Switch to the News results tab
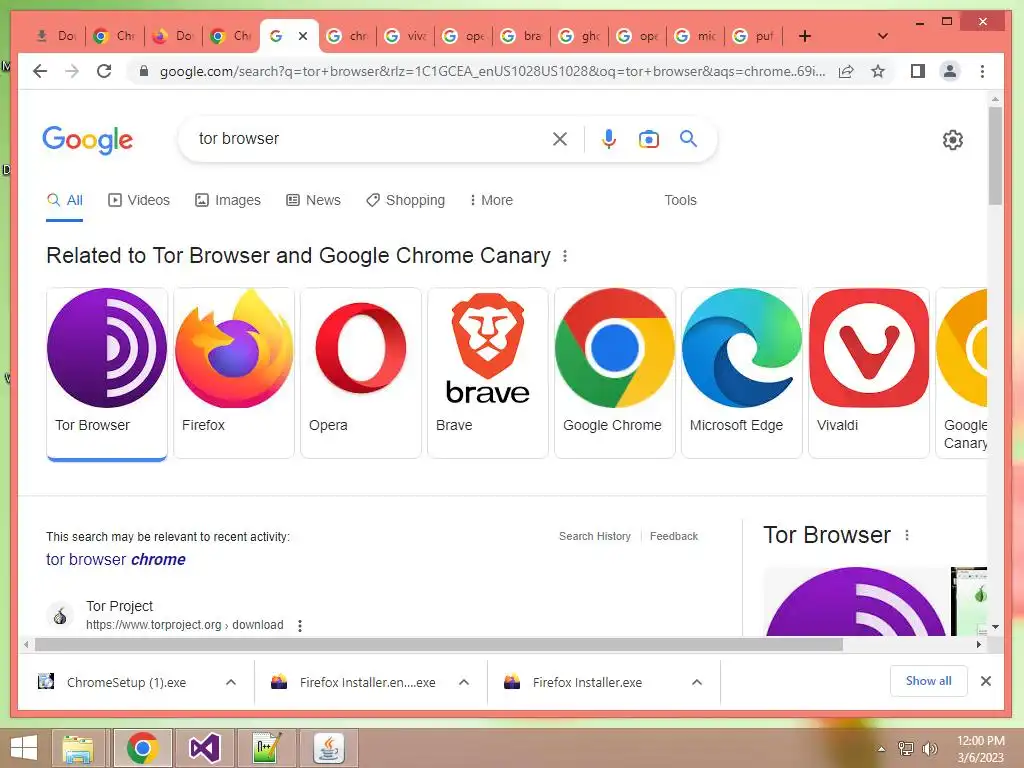The width and height of the screenshot is (1024, 768). (x=313, y=200)
